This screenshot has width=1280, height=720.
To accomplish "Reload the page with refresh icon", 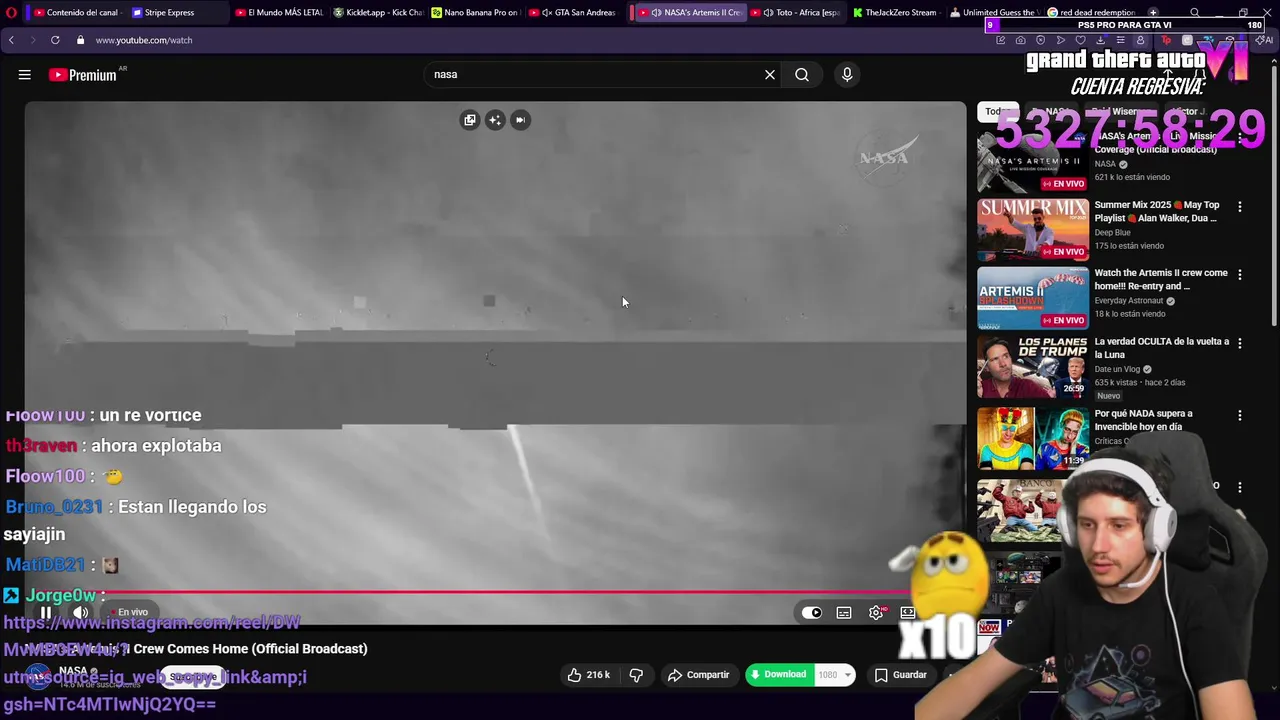I will pos(55,40).
